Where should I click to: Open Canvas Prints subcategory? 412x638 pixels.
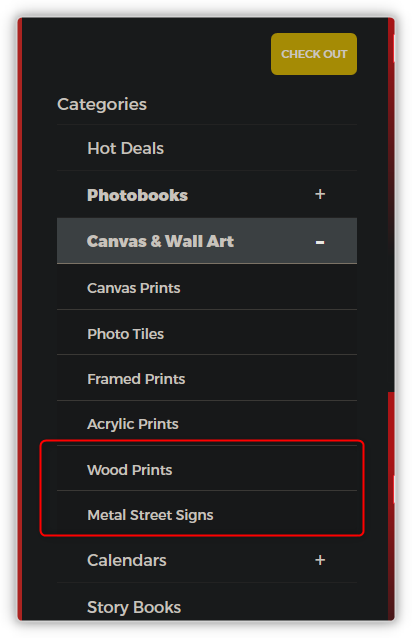[133, 288]
